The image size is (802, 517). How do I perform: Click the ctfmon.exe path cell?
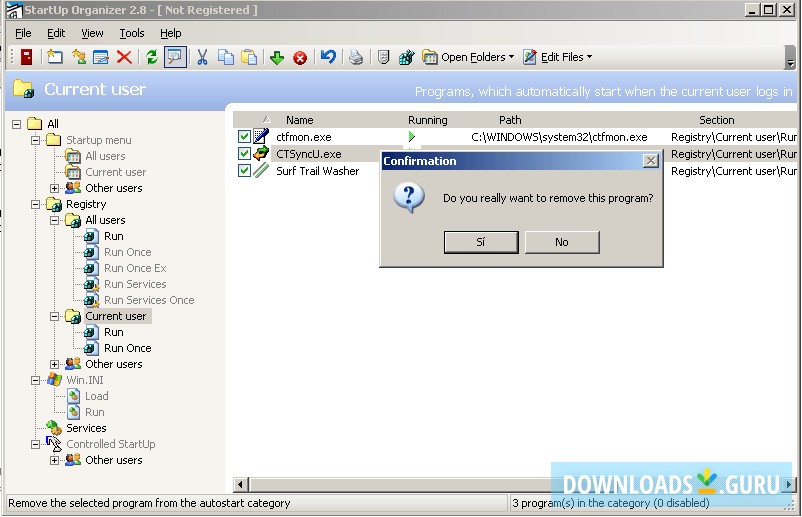pos(559,137)
